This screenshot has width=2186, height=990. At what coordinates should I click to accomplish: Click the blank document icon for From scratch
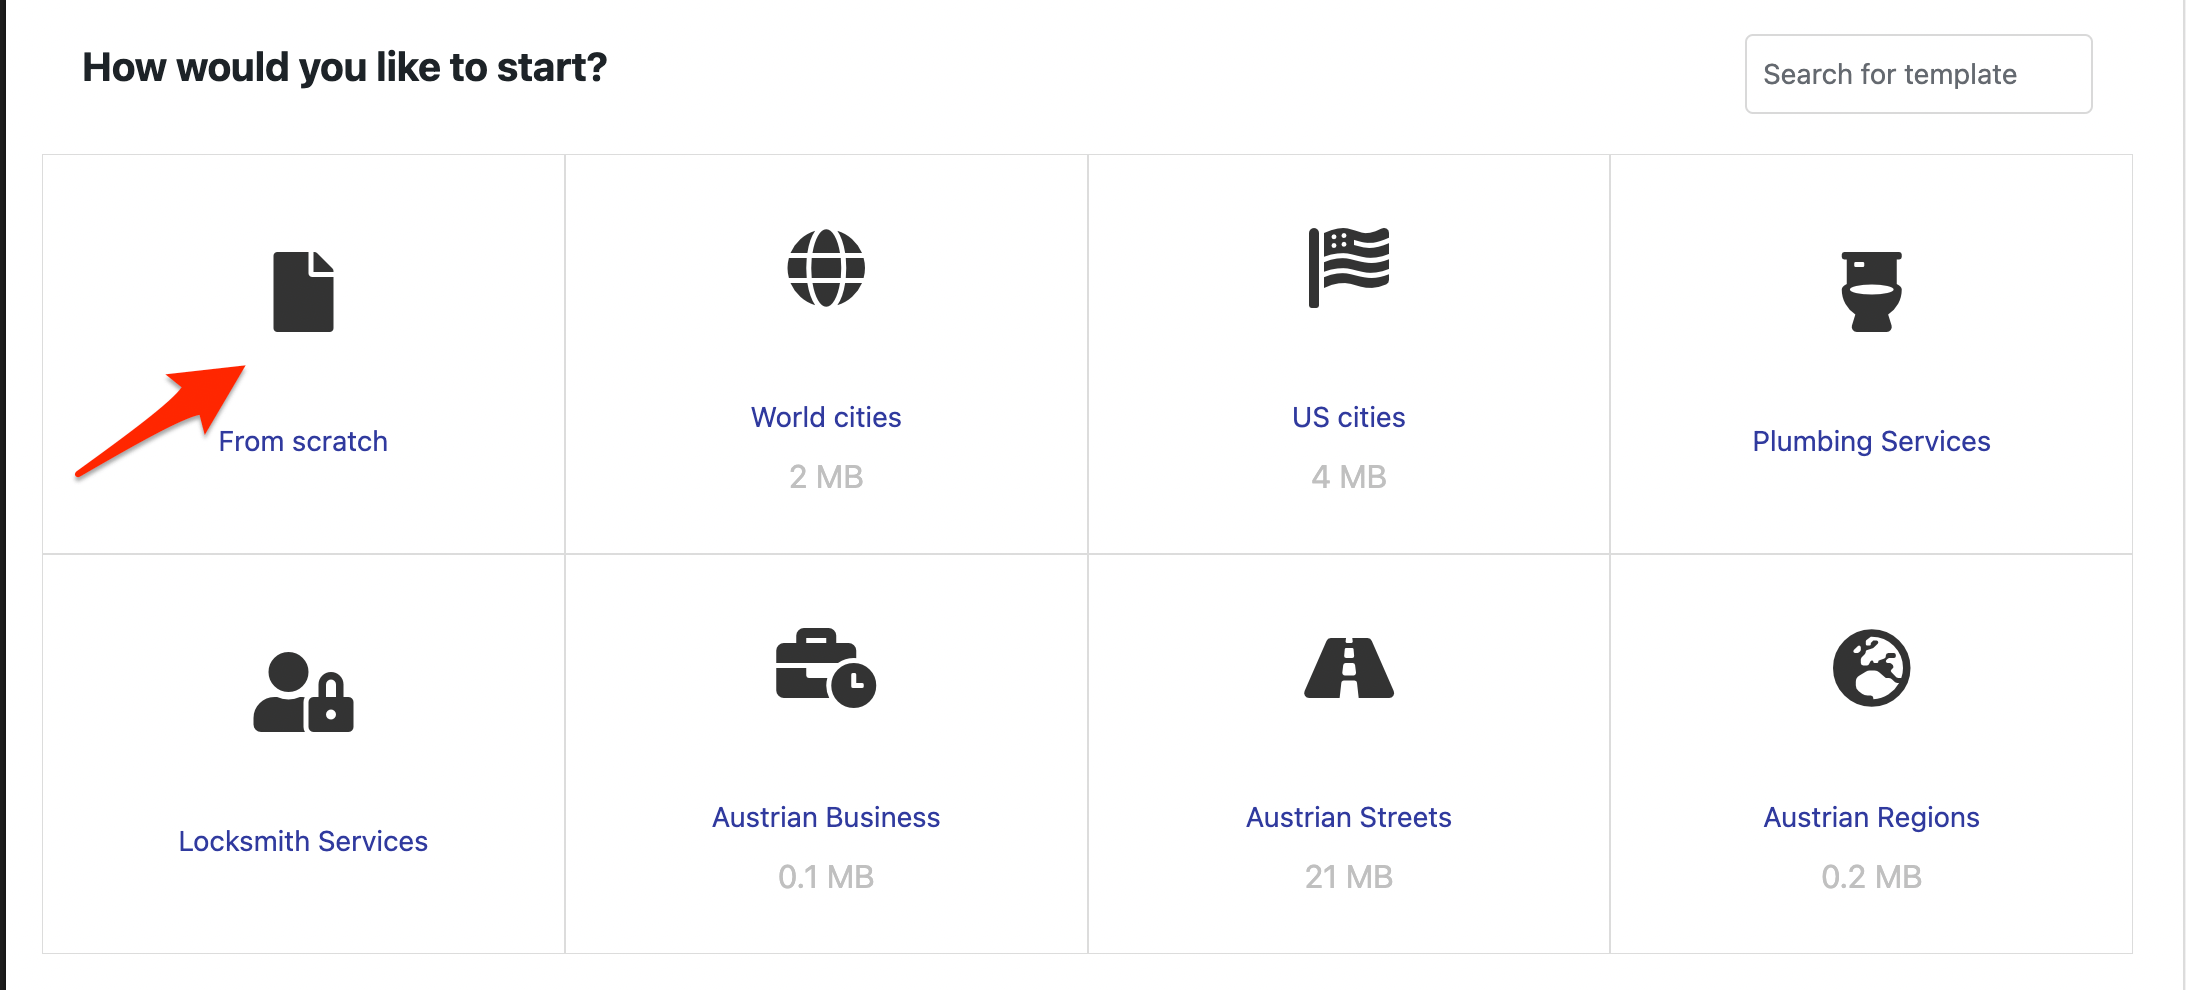303,291
